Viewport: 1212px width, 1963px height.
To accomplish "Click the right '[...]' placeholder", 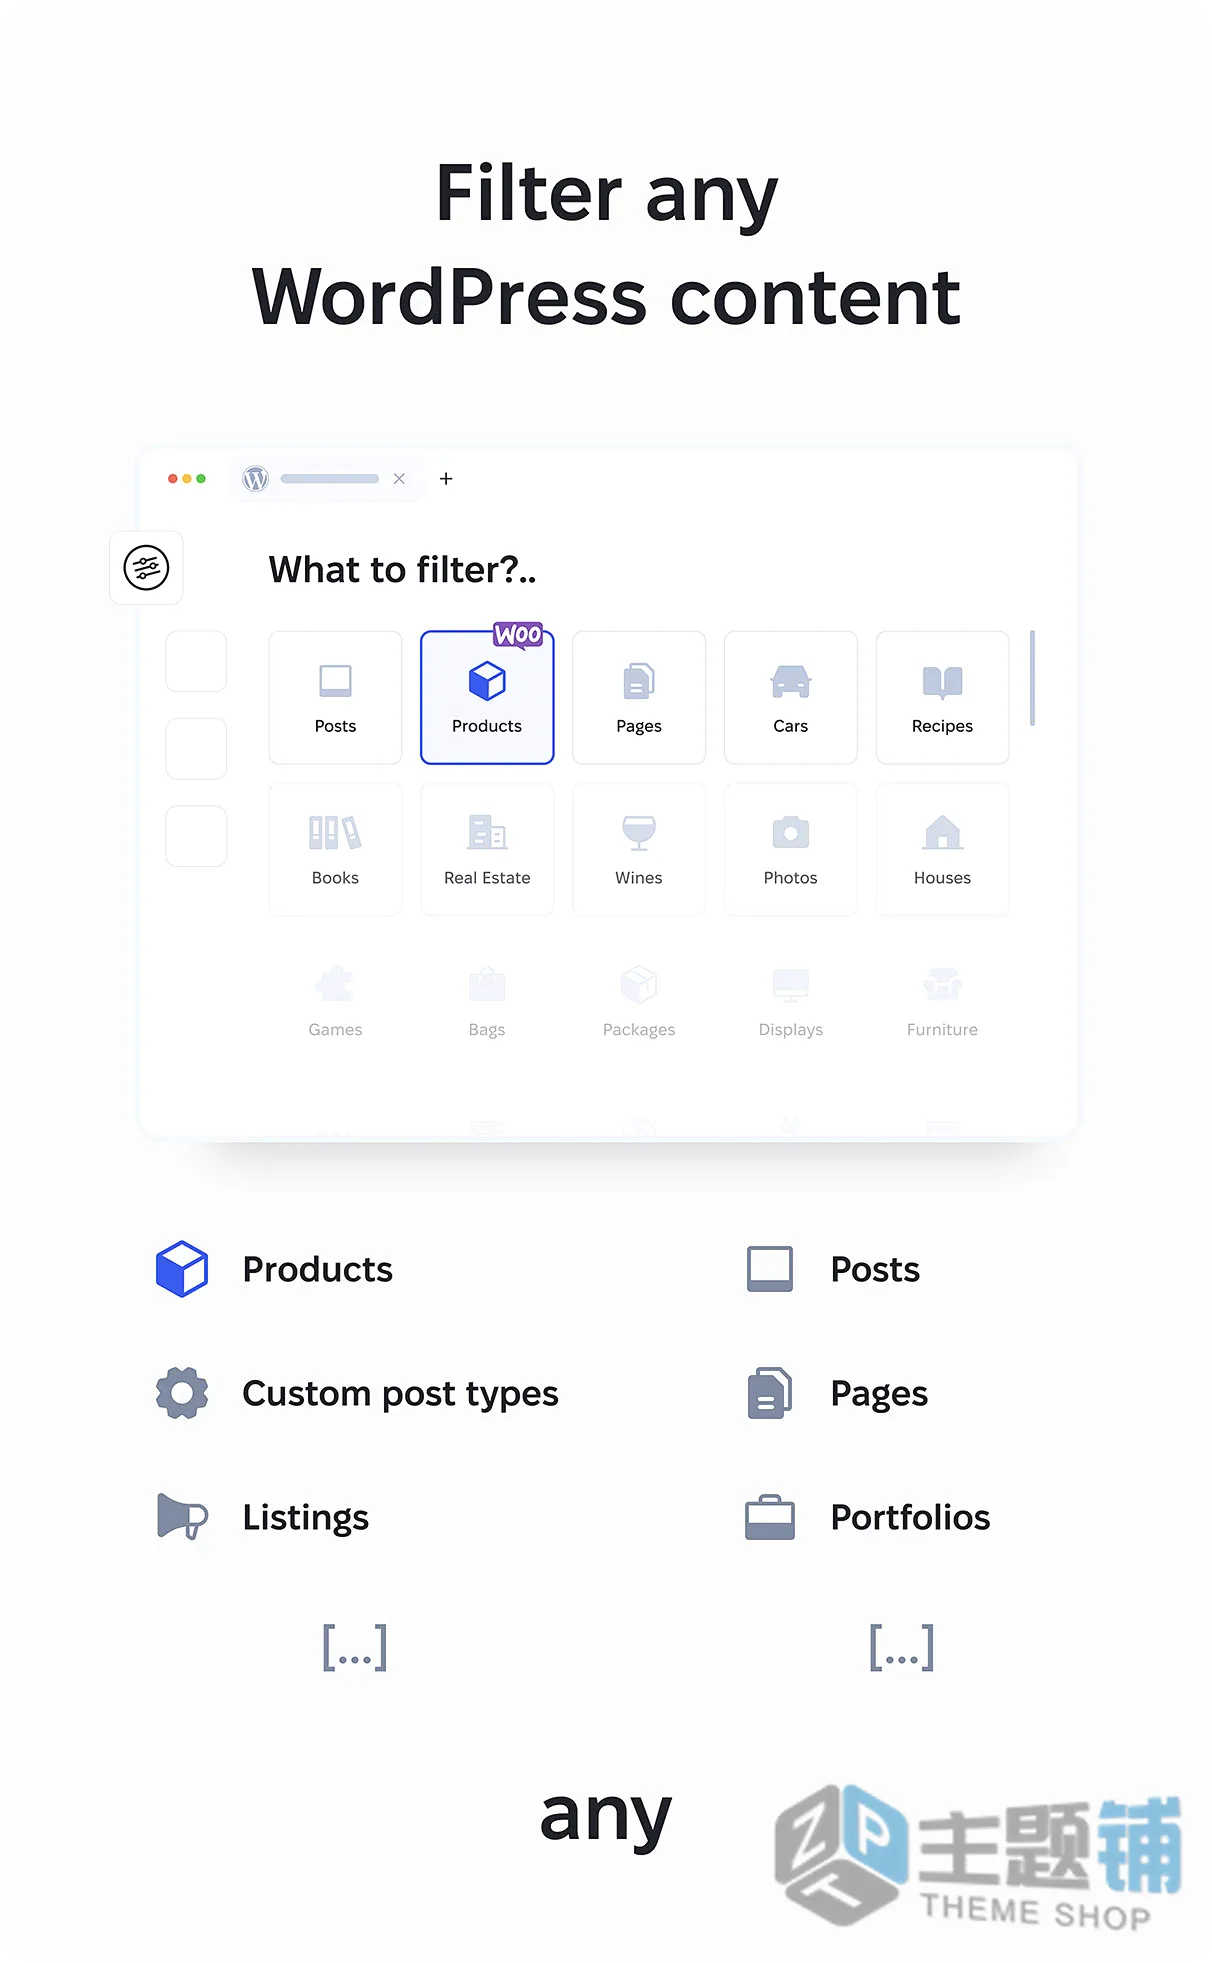I will pos(902,1647).
